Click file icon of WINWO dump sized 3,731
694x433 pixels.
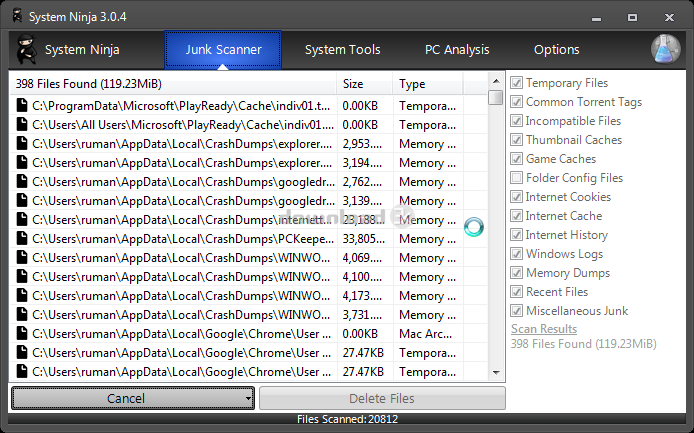(x=22, y=315)
